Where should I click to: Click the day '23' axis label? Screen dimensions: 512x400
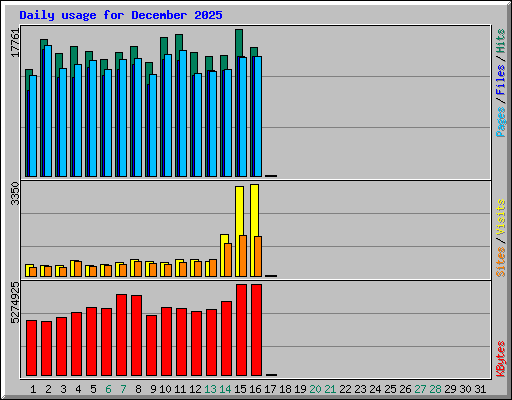click(360, 389)
